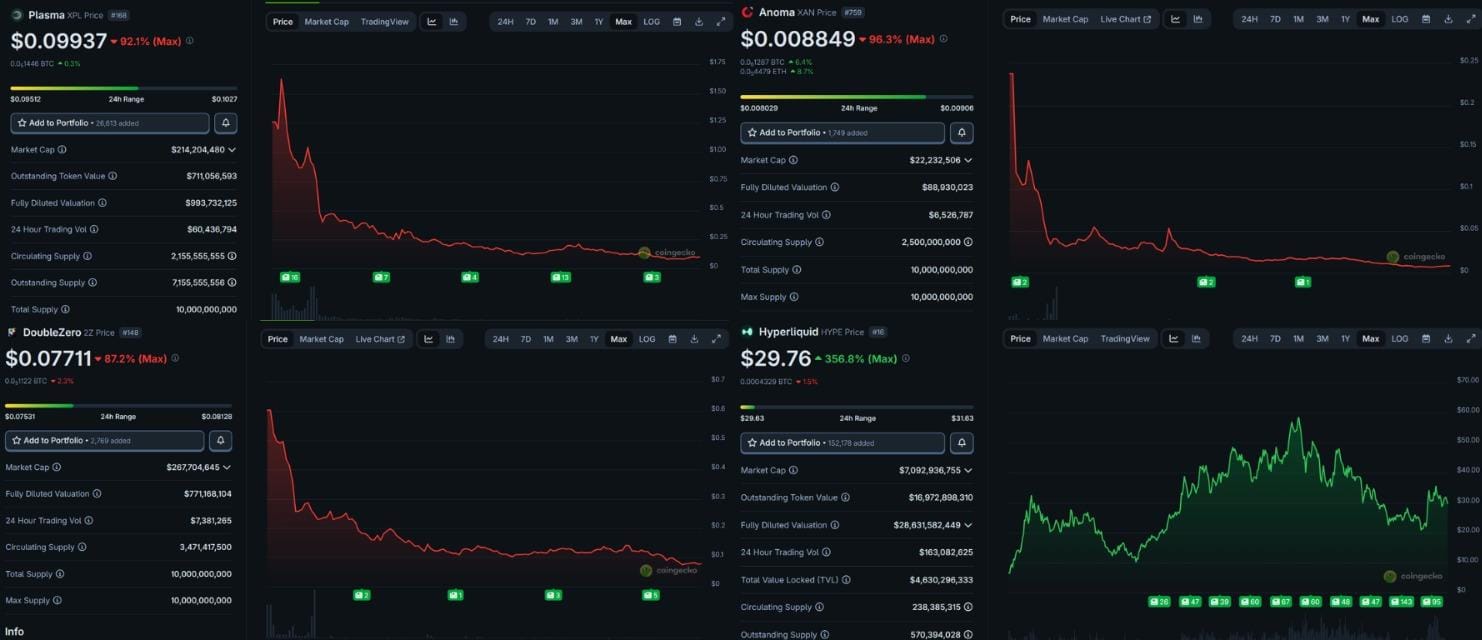Select Max range on Anoma chart

(x=1370, y=19)
